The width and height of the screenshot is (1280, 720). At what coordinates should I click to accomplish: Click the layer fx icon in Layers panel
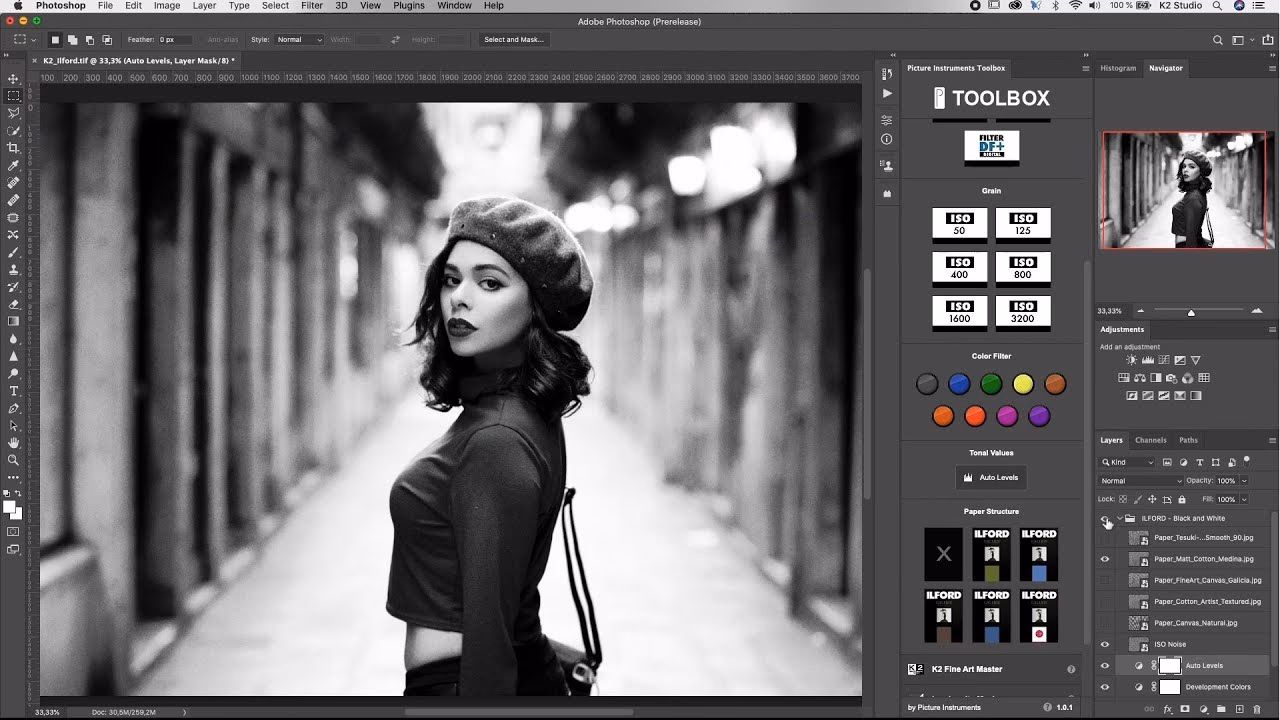pyautogui.click(x=1168, y=709)
